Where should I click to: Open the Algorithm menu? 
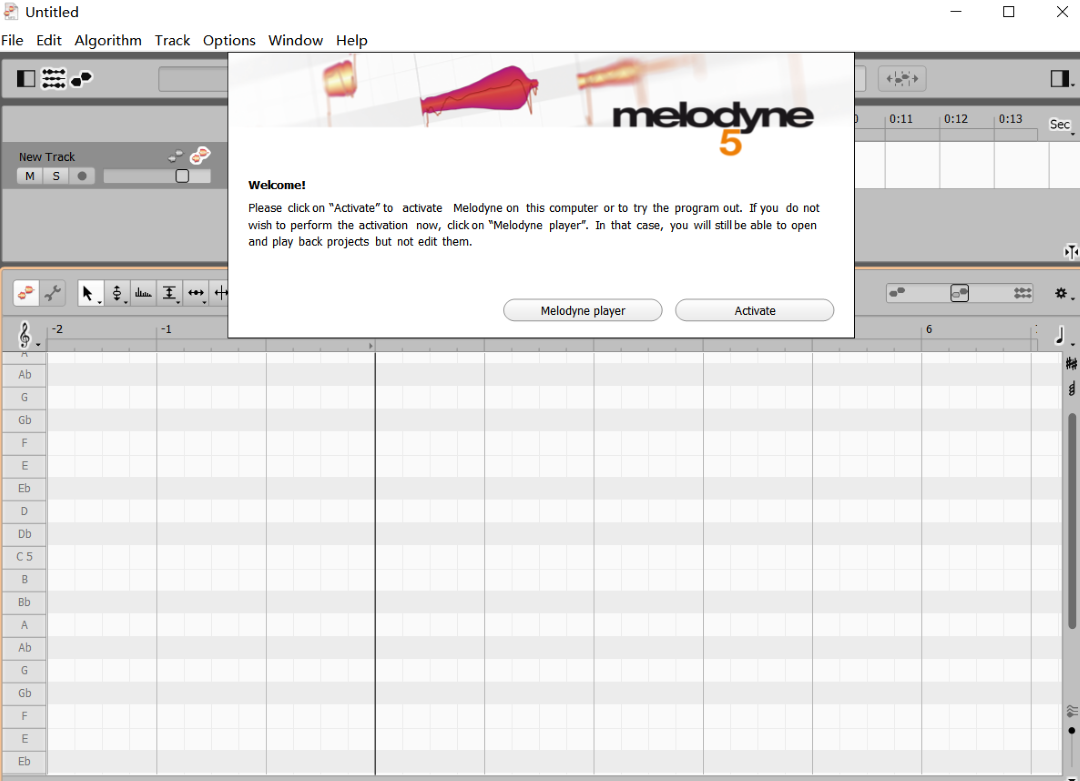coord(108,41)
